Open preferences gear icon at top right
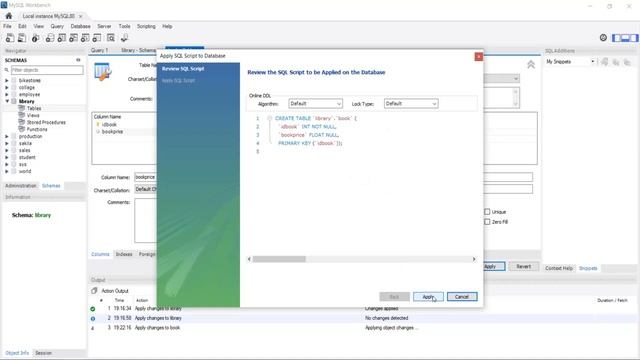This screenshot has height=360, width=640. pos(603,38)
